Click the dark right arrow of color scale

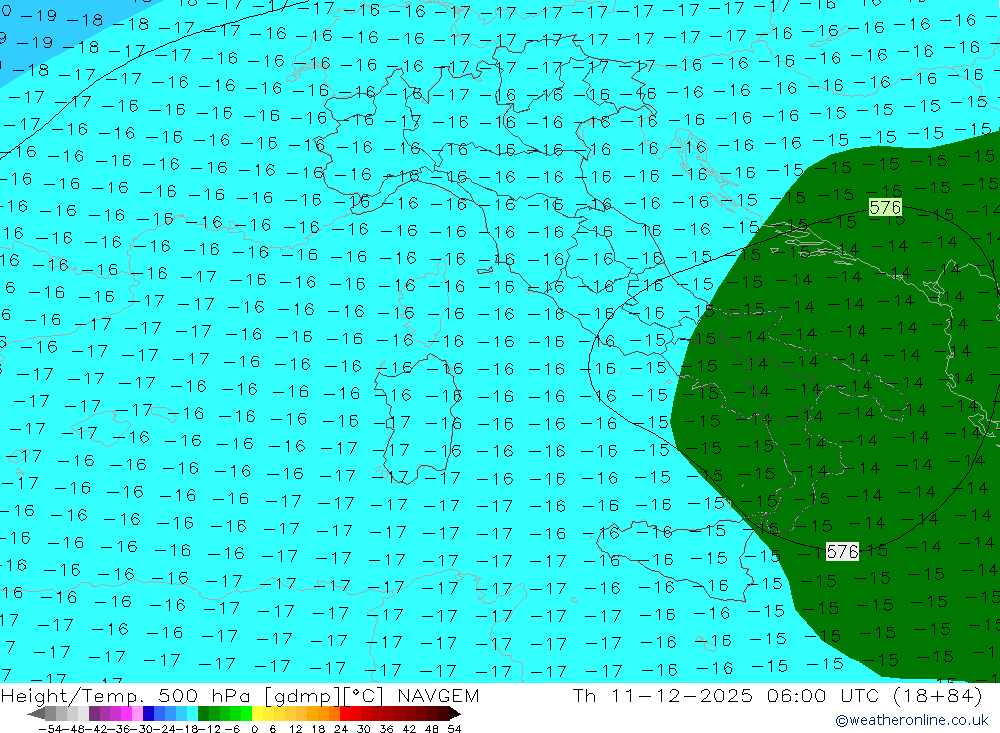pos(454,714)
